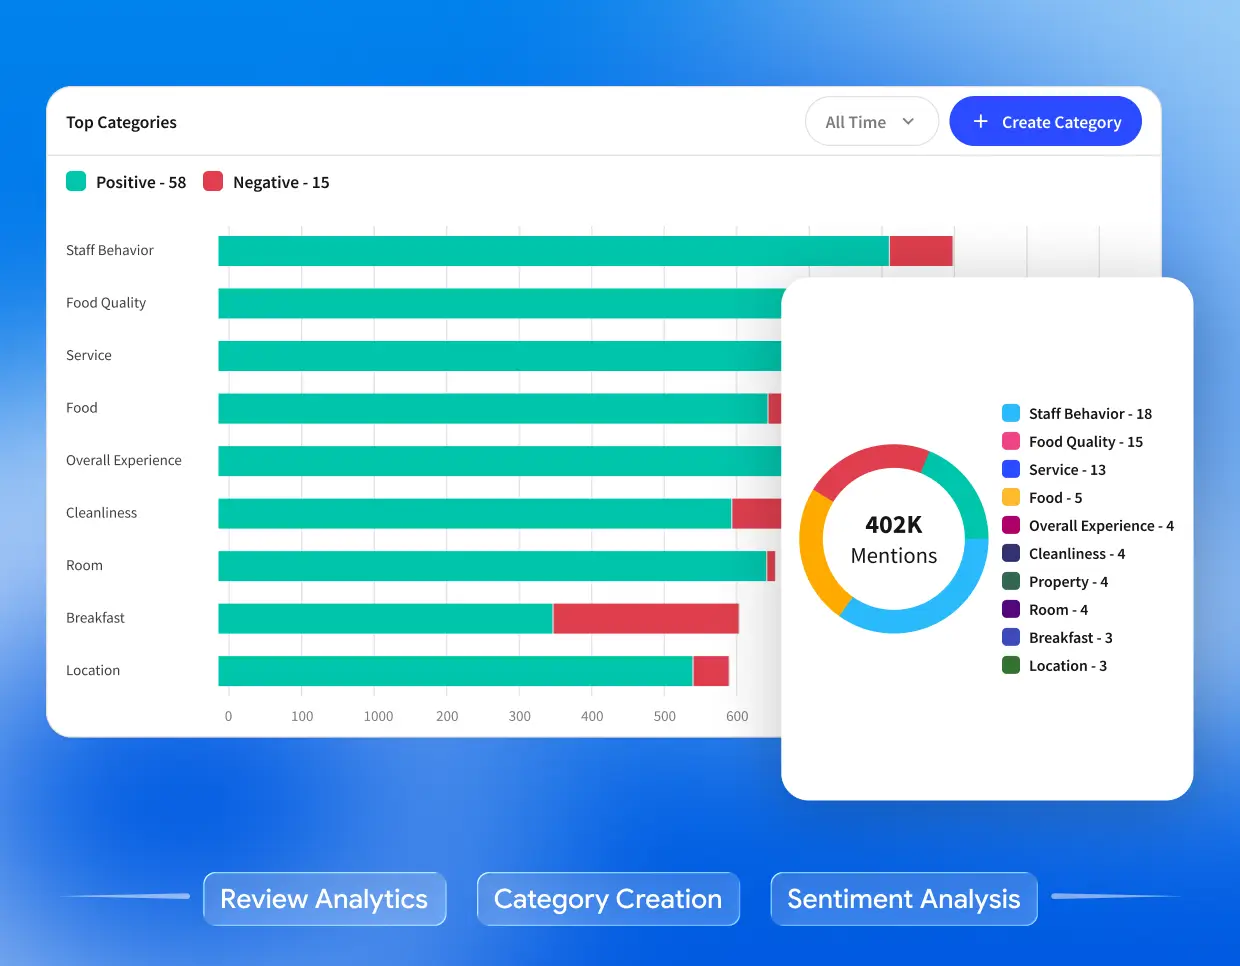Click the Overall Experience - 4 legend swatch
Image resolution: width=1240 pixels, height=966 pixels.
tap(1011, 525)
